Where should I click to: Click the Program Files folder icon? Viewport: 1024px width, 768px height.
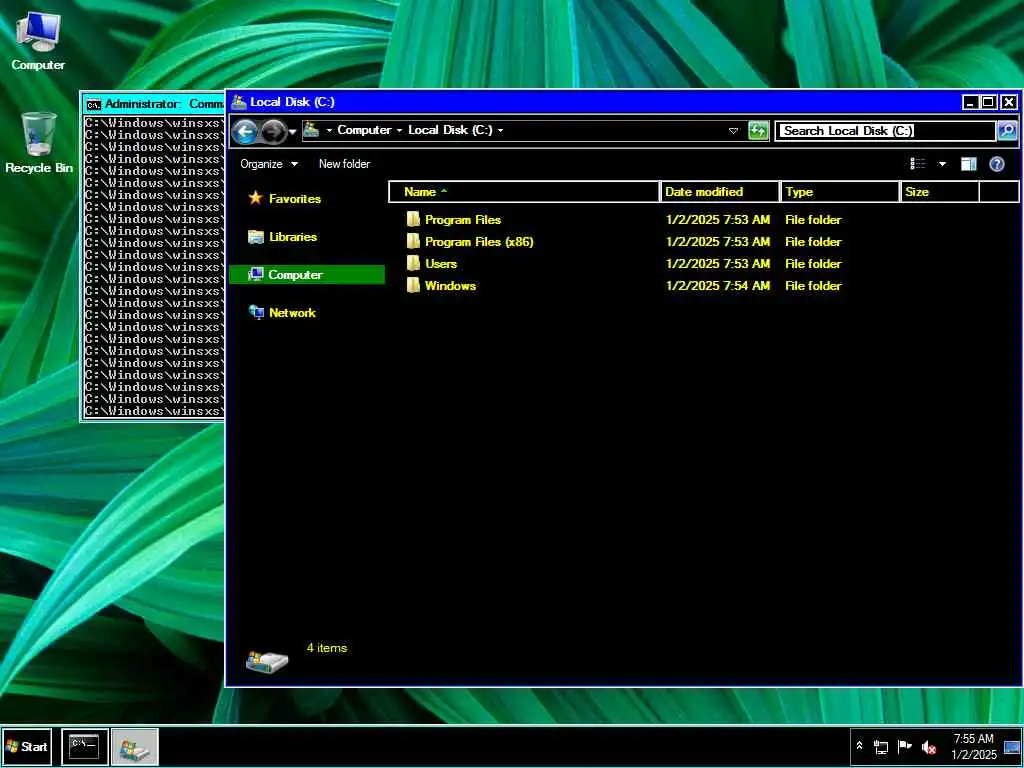point(413,219)
